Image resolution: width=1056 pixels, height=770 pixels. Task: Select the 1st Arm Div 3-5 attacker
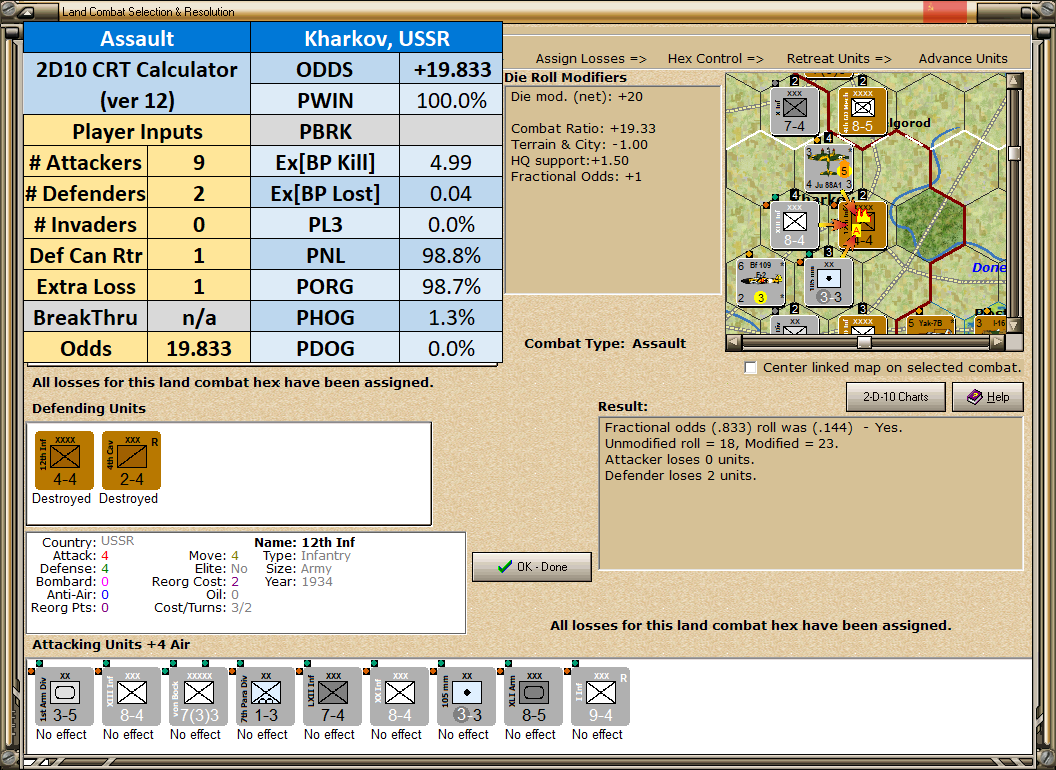click(x=64, y=697)
